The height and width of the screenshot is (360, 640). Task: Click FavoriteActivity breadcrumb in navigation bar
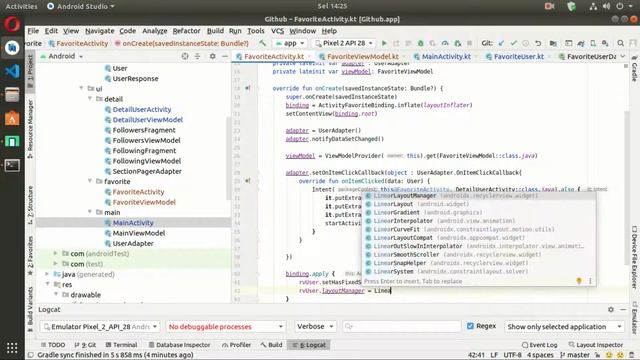click(78, 43)
